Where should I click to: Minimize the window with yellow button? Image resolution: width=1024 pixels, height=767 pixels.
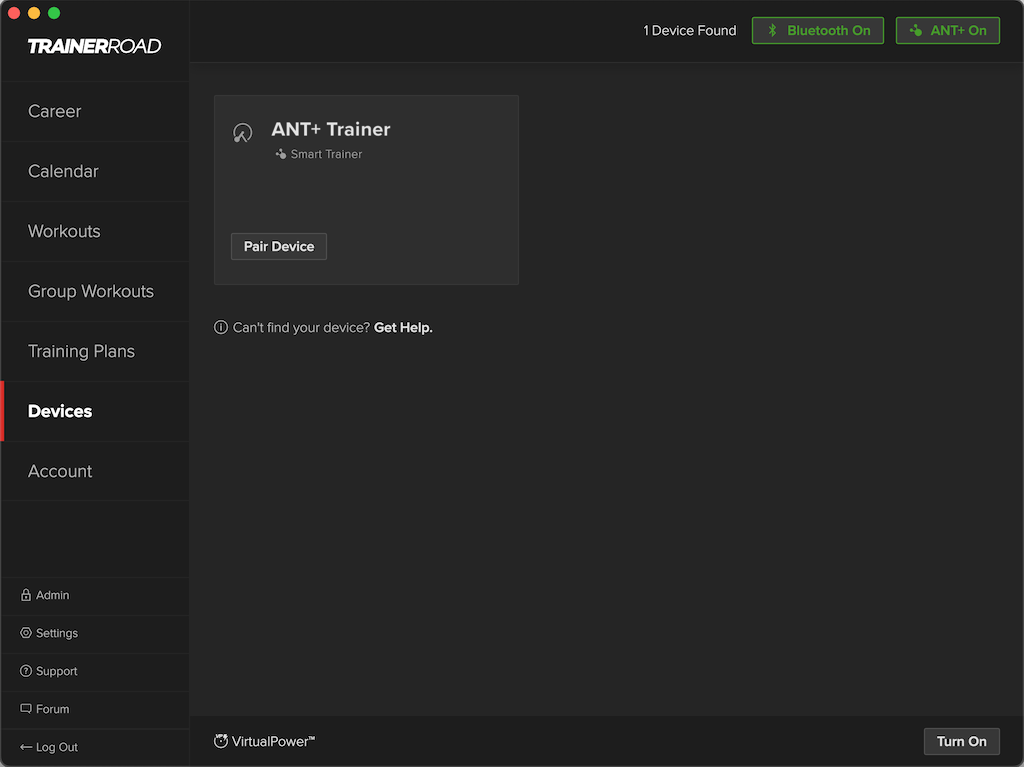[x=34, y=13]
